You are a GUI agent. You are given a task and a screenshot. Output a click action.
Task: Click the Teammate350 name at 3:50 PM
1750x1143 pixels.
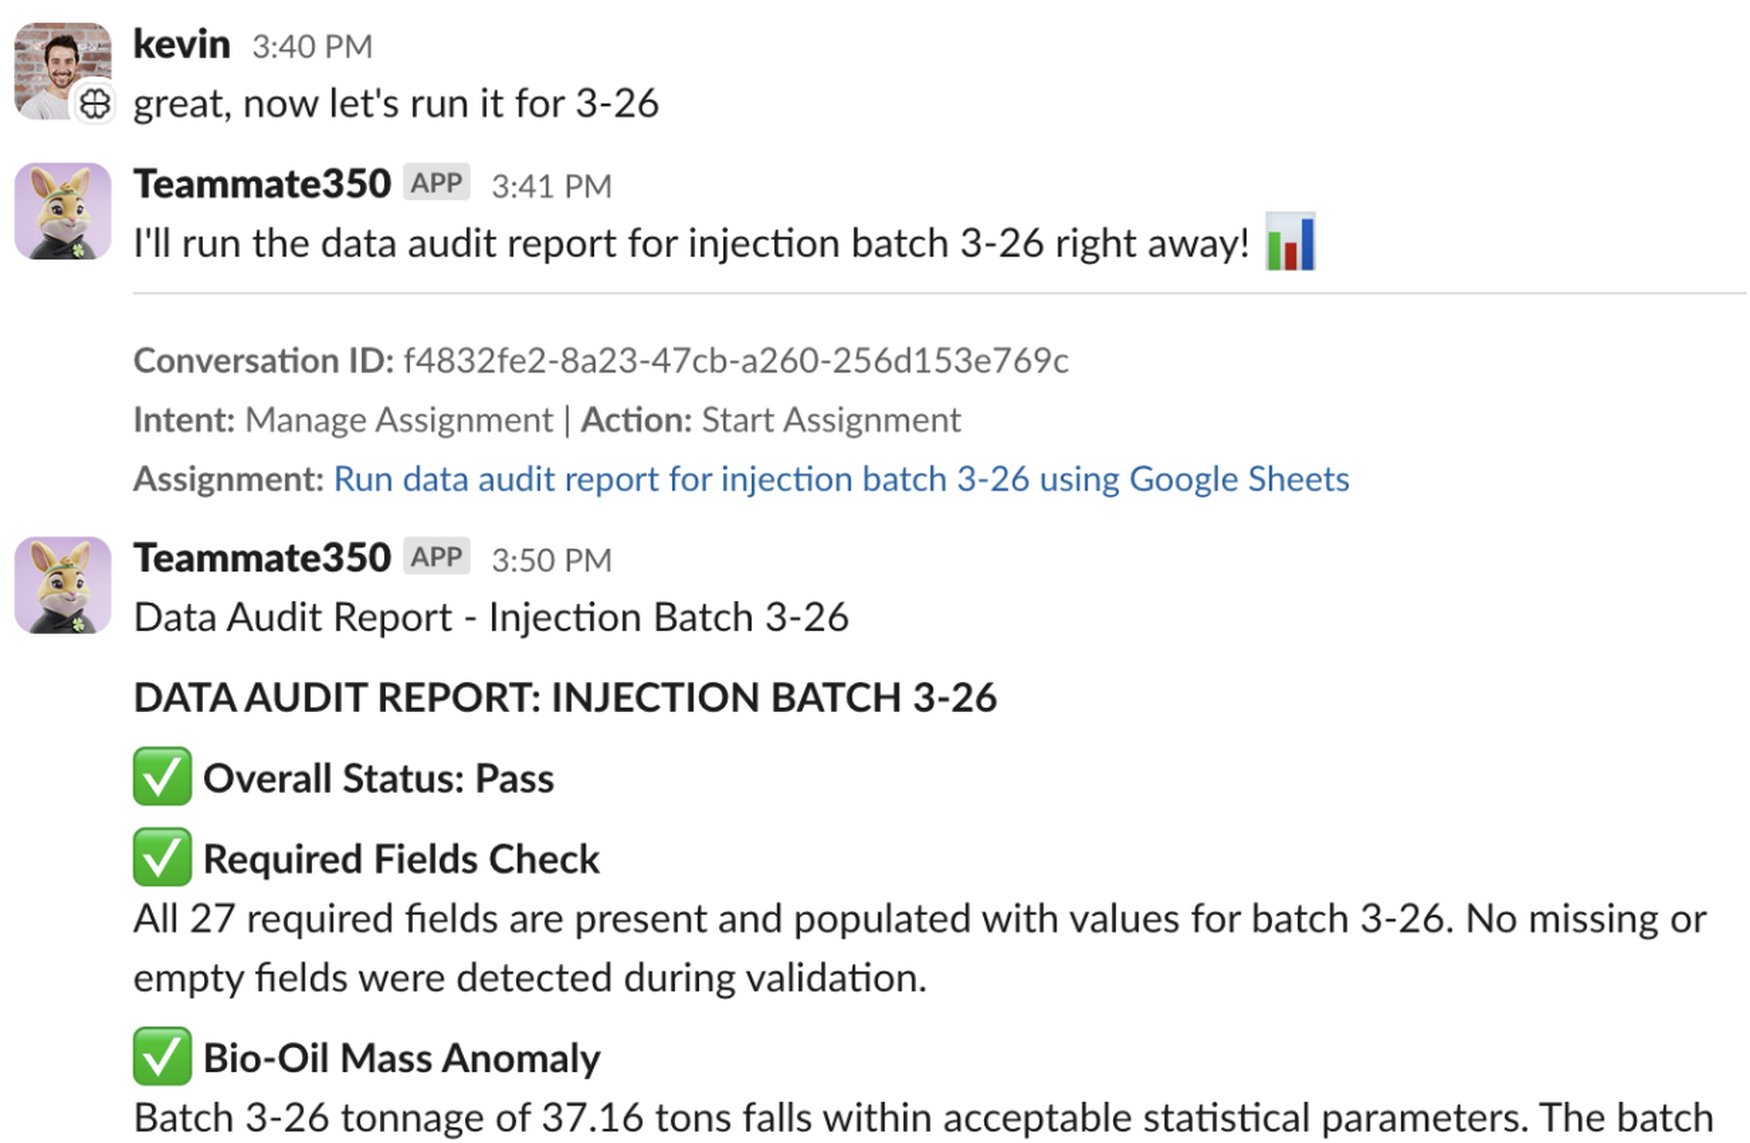point(262,558)
